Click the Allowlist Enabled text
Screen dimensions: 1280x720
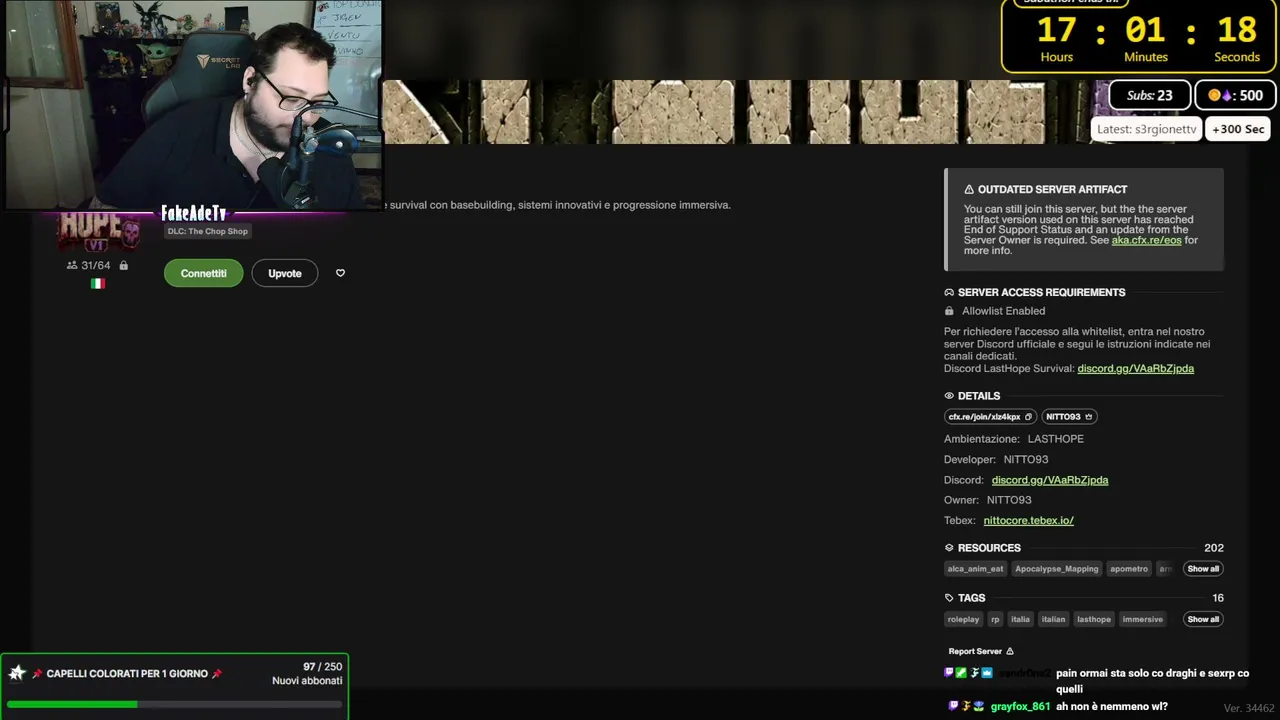[x=1003, y=311]
